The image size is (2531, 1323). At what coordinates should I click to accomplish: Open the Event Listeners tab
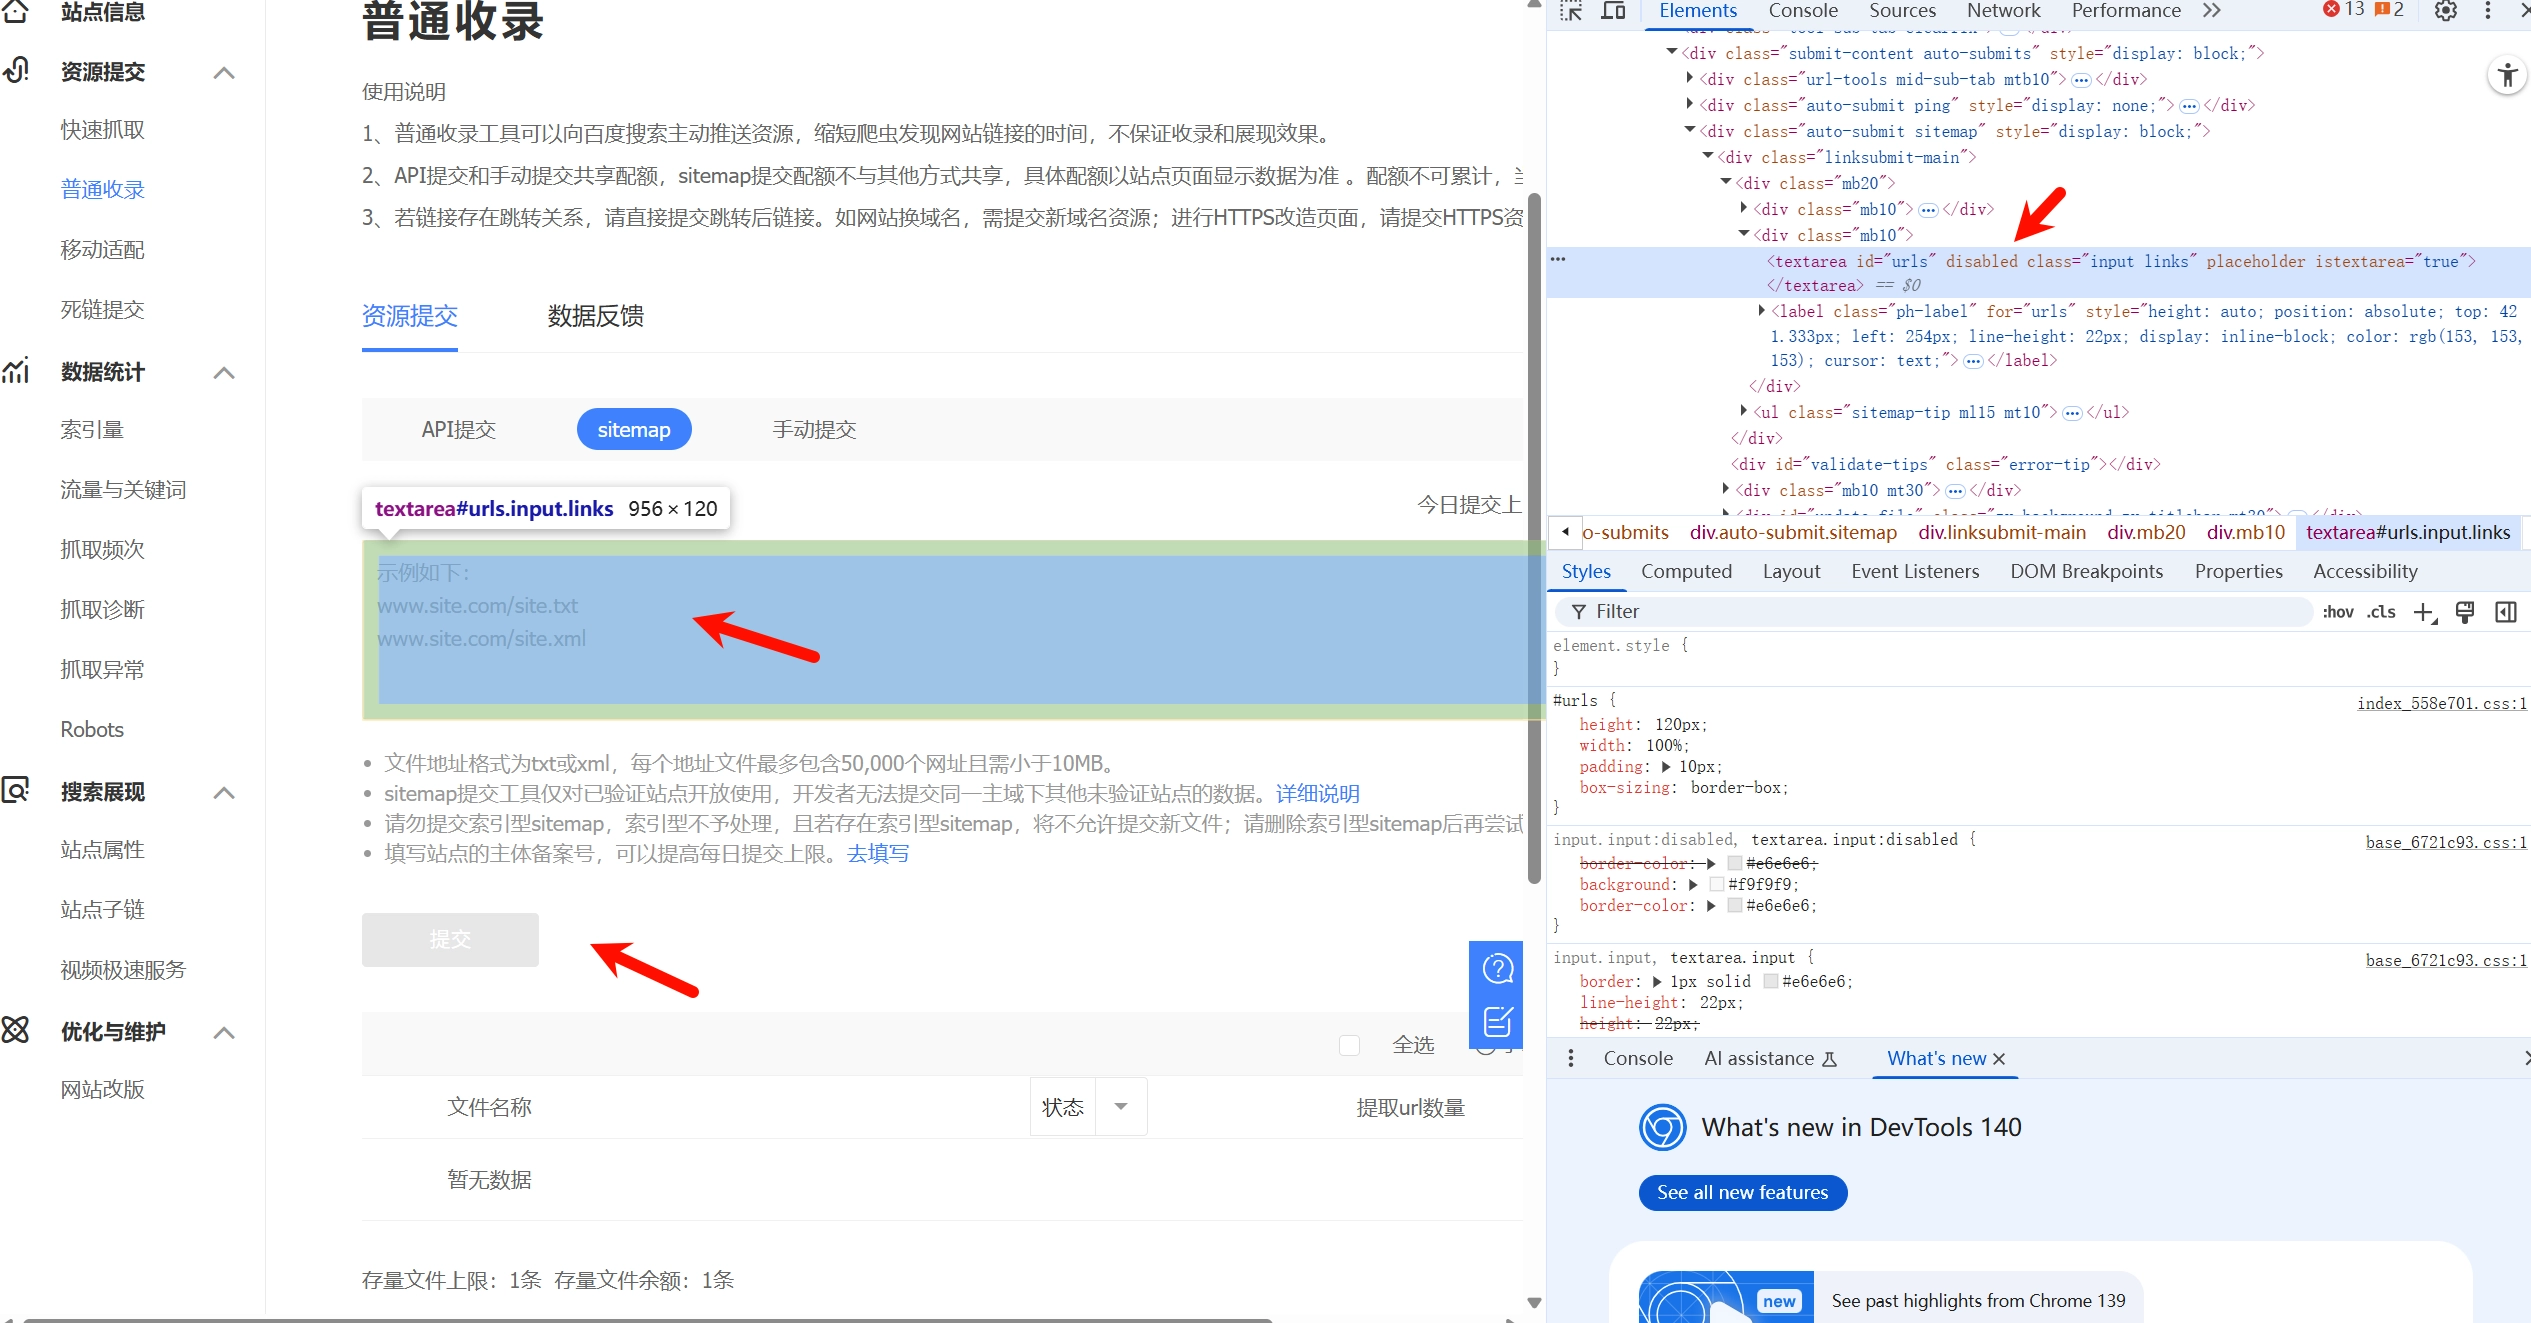coord(1915,571)
